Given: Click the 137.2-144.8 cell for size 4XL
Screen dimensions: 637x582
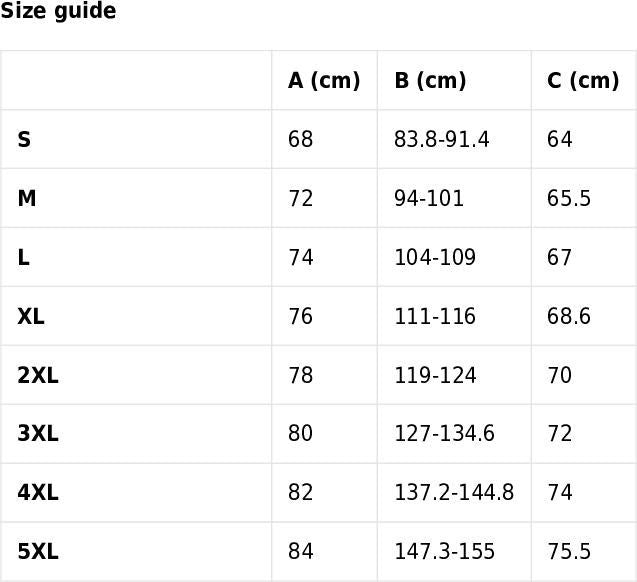Looking at the screenshot, I should (x=454, y=493).
